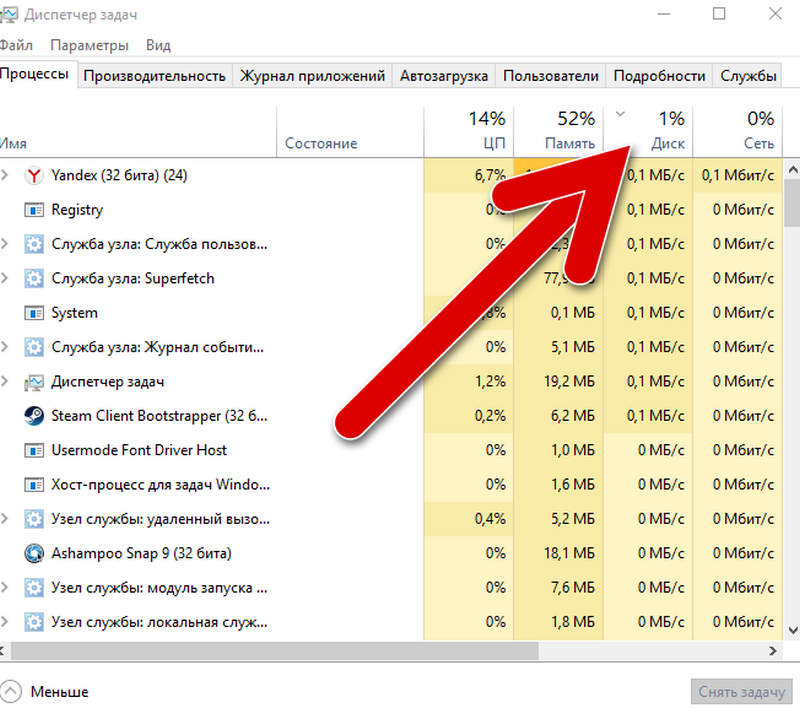Open the Файл menu
Image resolution: width=800 pixels, height=714 pixels.
point(16,45)
